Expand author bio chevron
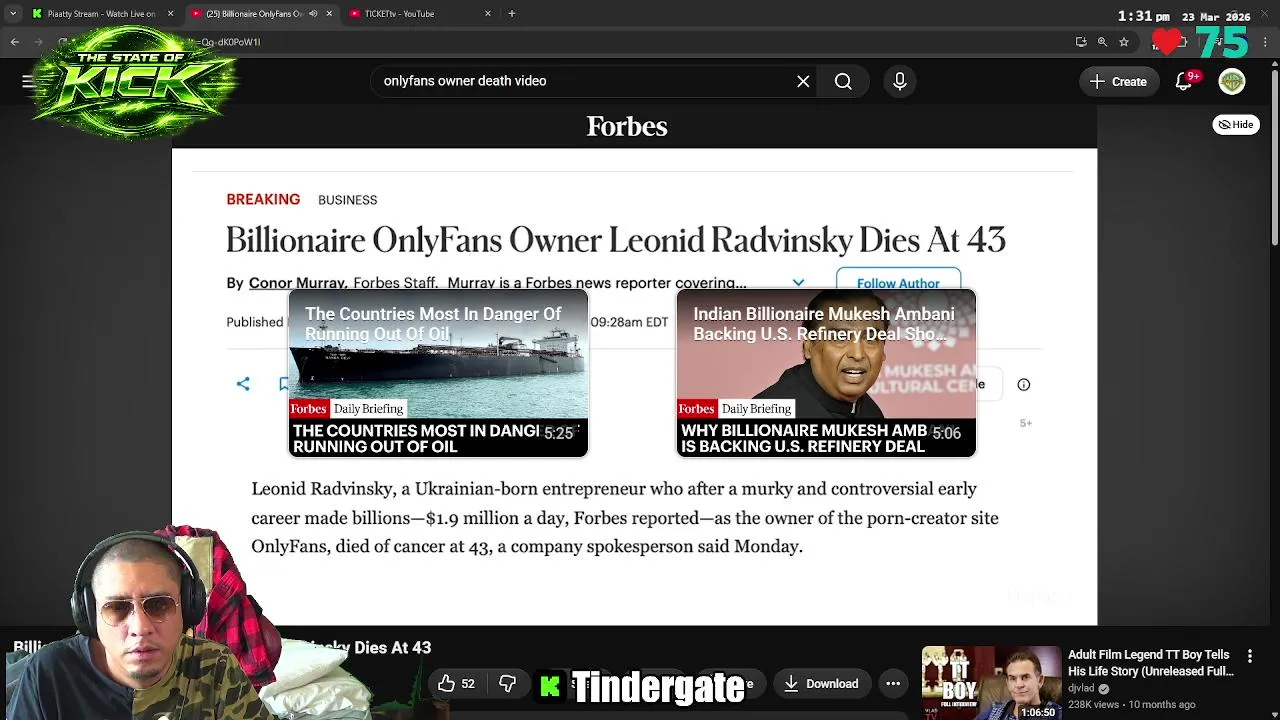1280x720 pixels. [798, 283]
